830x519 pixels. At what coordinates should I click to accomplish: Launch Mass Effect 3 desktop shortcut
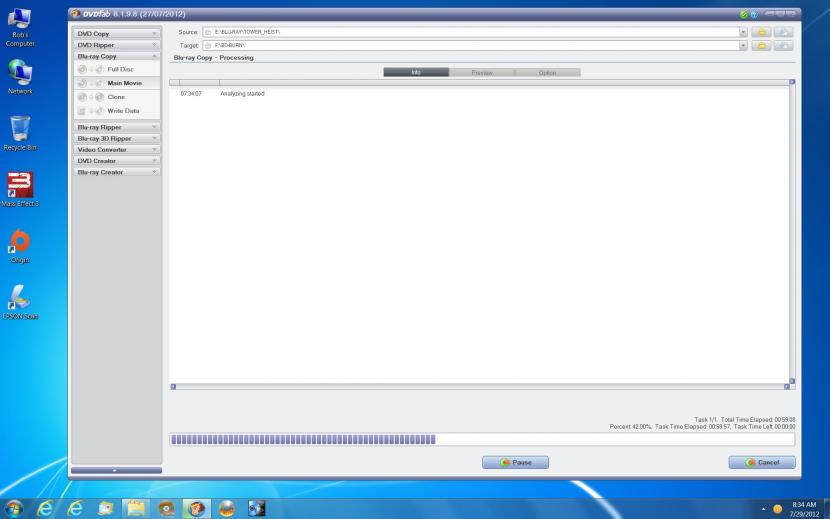point(20,189)
